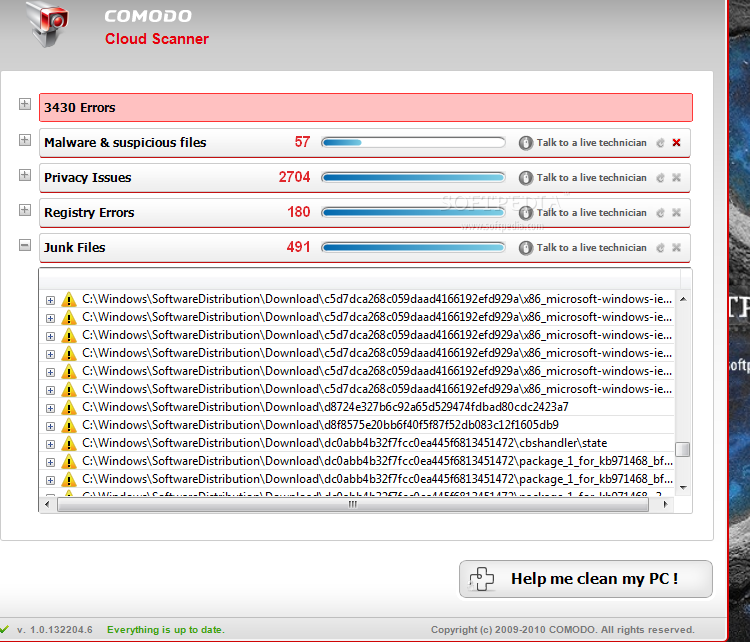
Task: Select path ending d8f8575e20bb6f40f5f87f52db083c12f1605db9
Action: [x=320, y=425]
